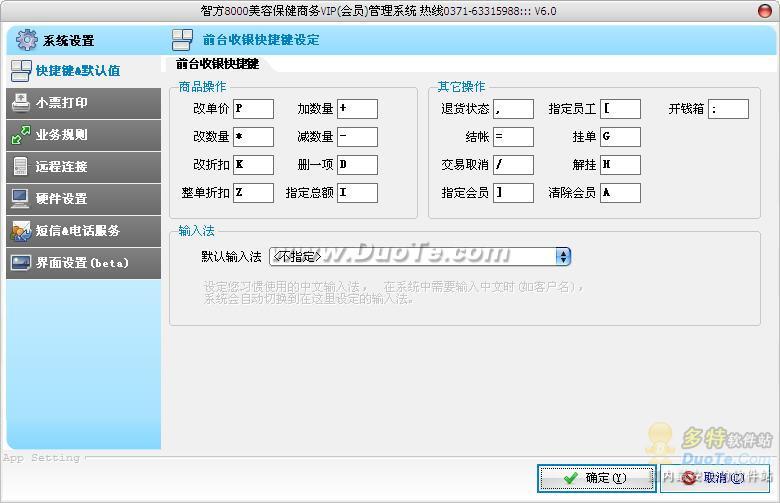This screenshot has width=780, height=503.
Task: Open the 短信&电话服务 settings page
Action: tap(84, 230)
